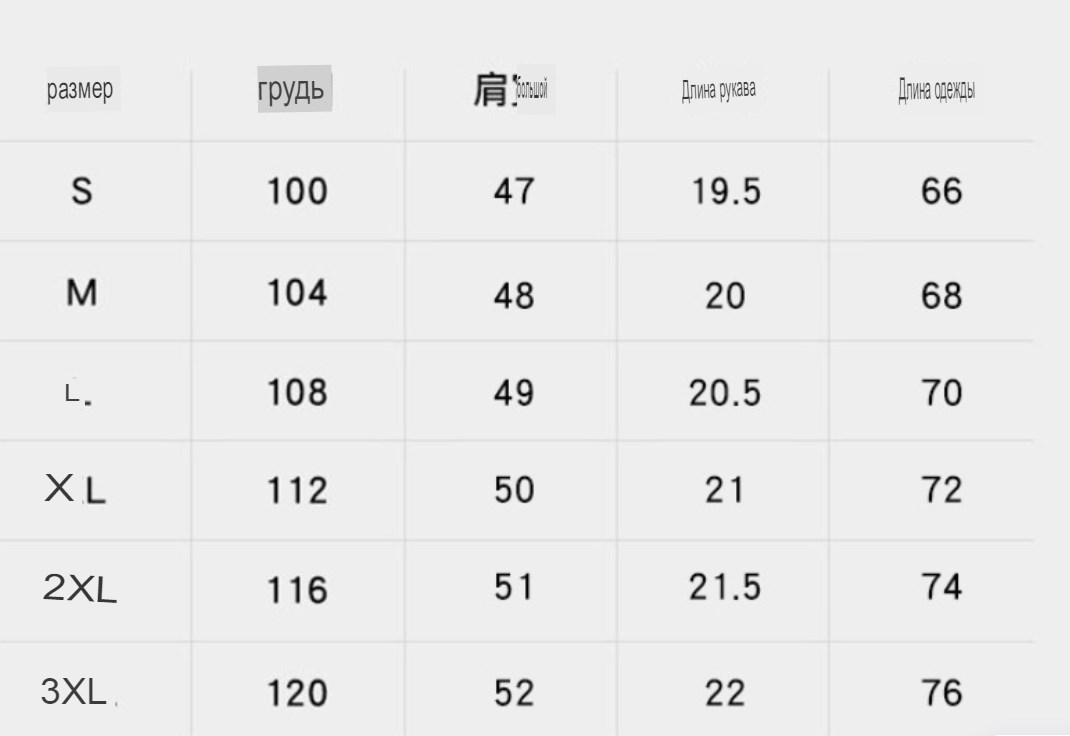Screen dimensions: 1070x736
Task: Click the 肩 shoulder column header
Action: point(510,91)
